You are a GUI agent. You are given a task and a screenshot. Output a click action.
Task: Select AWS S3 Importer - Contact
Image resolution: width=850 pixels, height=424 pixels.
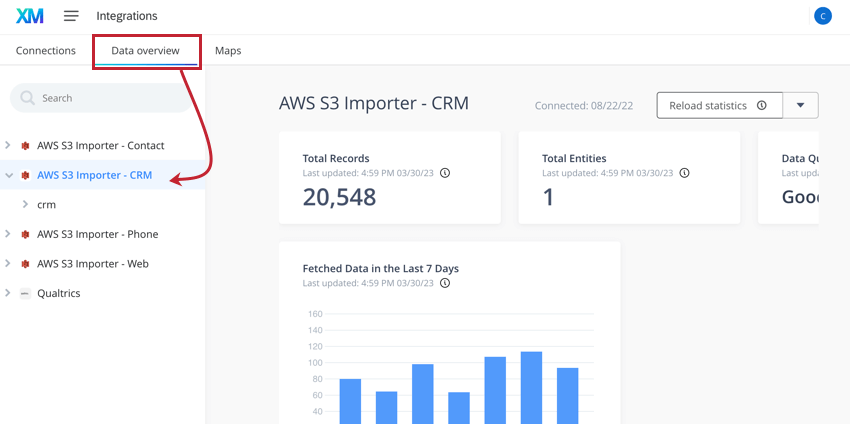click(x=102, y=145)
